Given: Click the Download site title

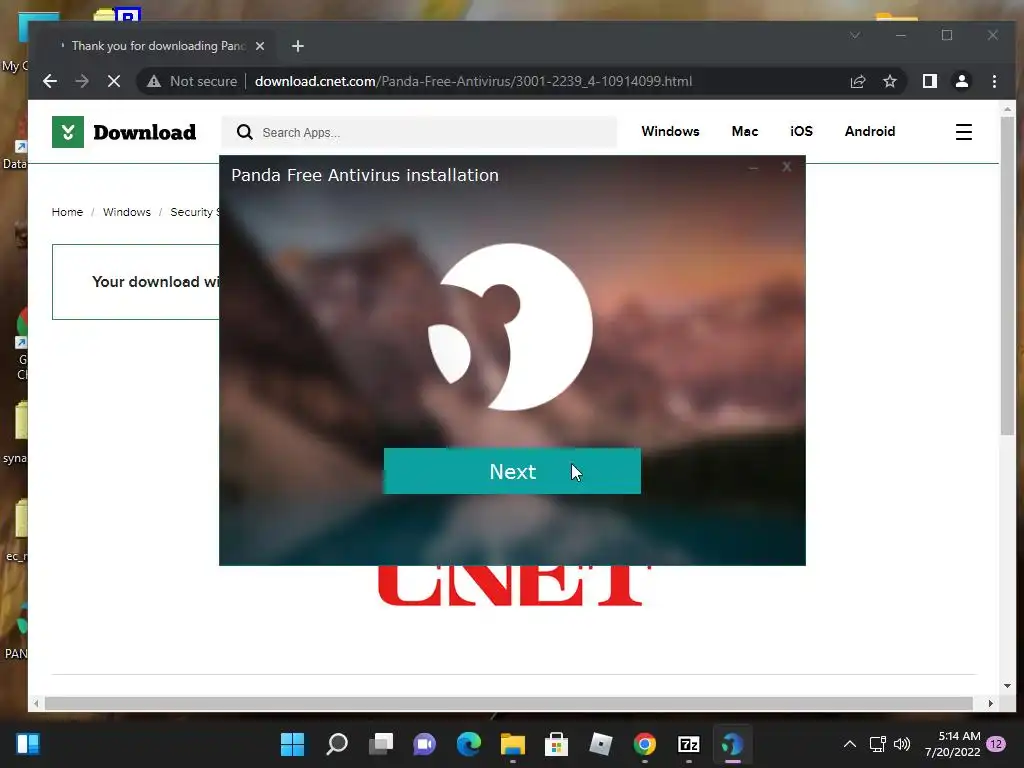Looking at the screenshot, I should [x=144, y=132].
